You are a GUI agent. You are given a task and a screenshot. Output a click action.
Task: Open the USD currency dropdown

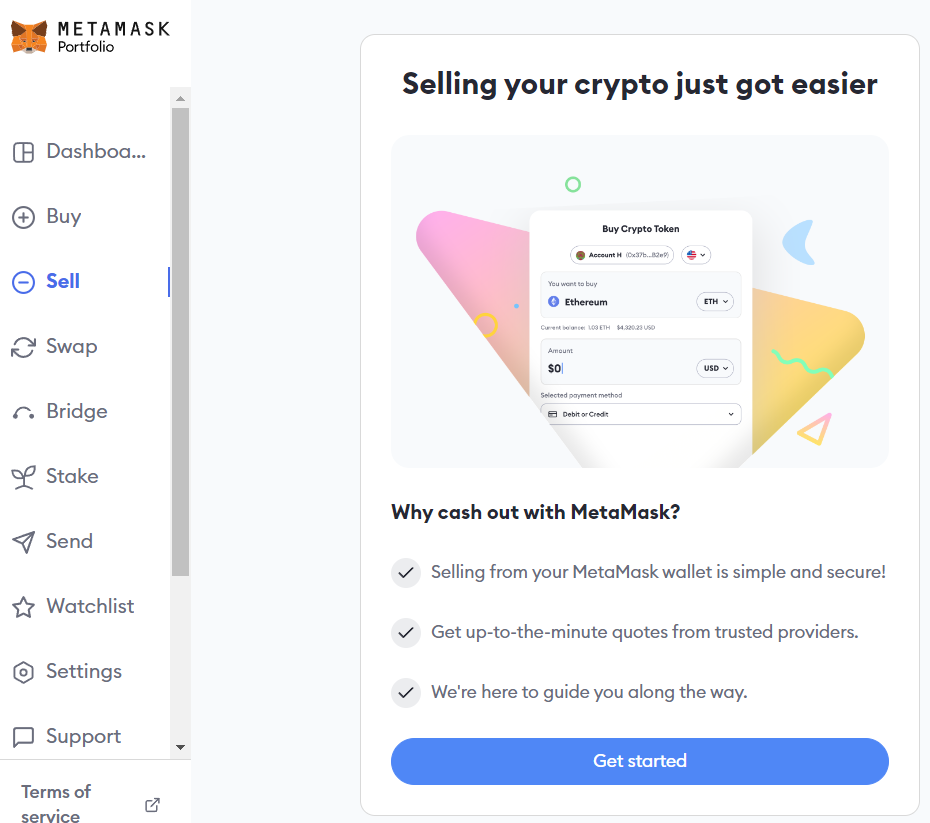point(715,368)
